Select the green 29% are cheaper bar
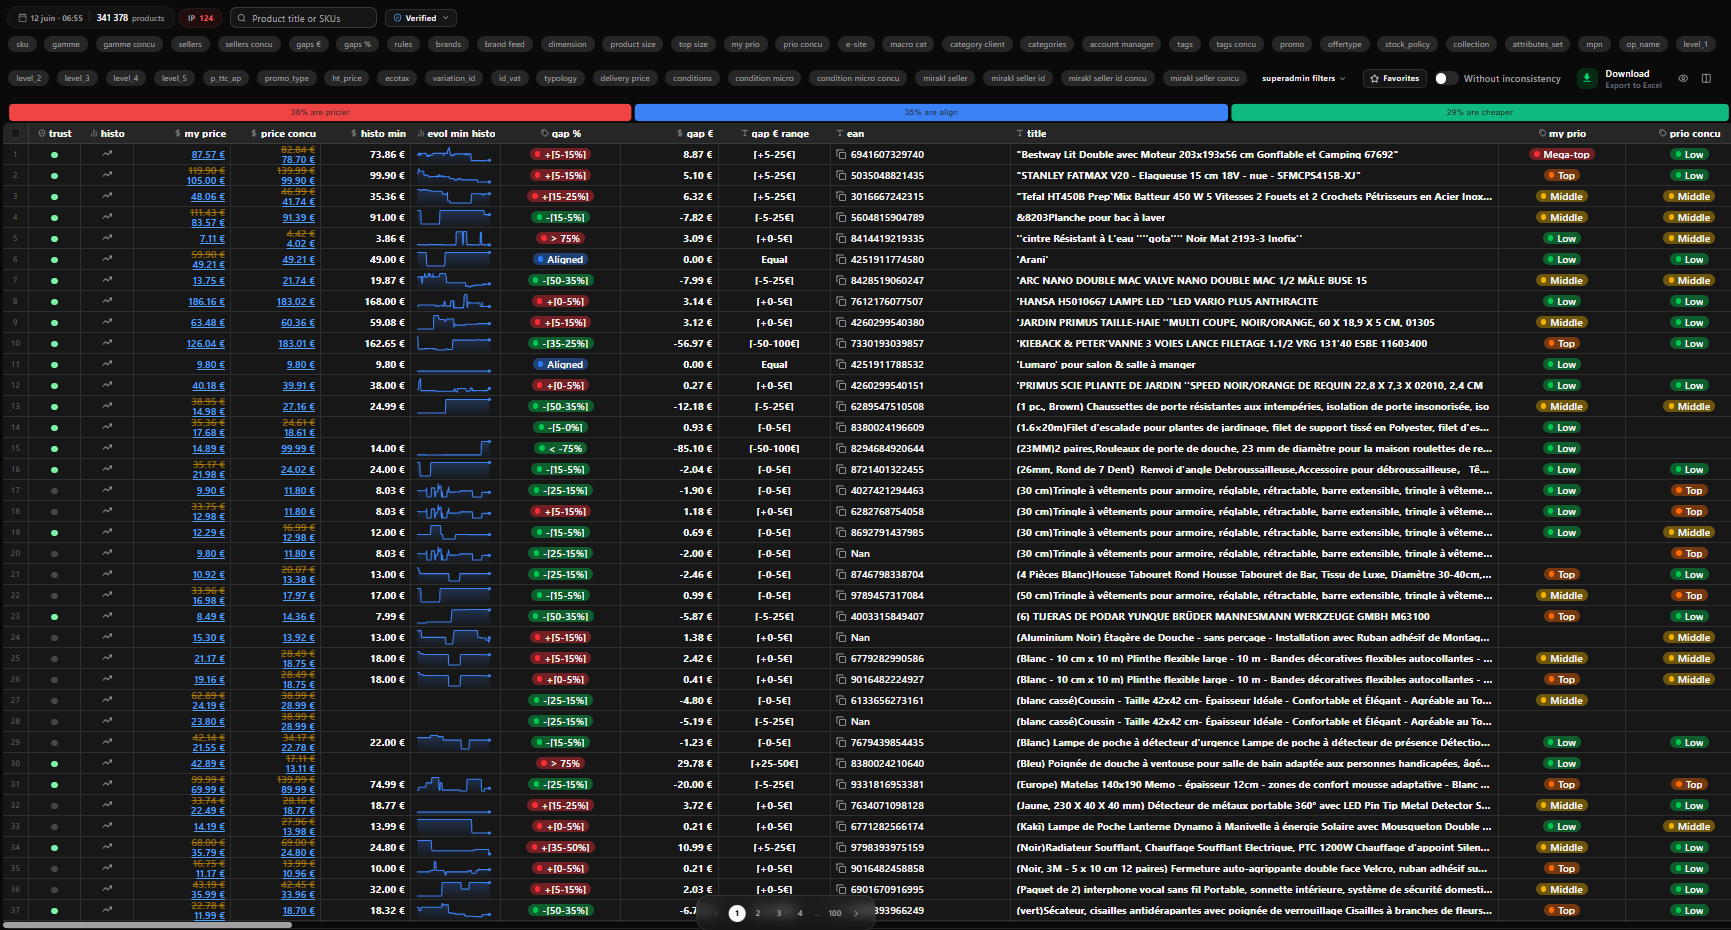 coord(1479,112)
